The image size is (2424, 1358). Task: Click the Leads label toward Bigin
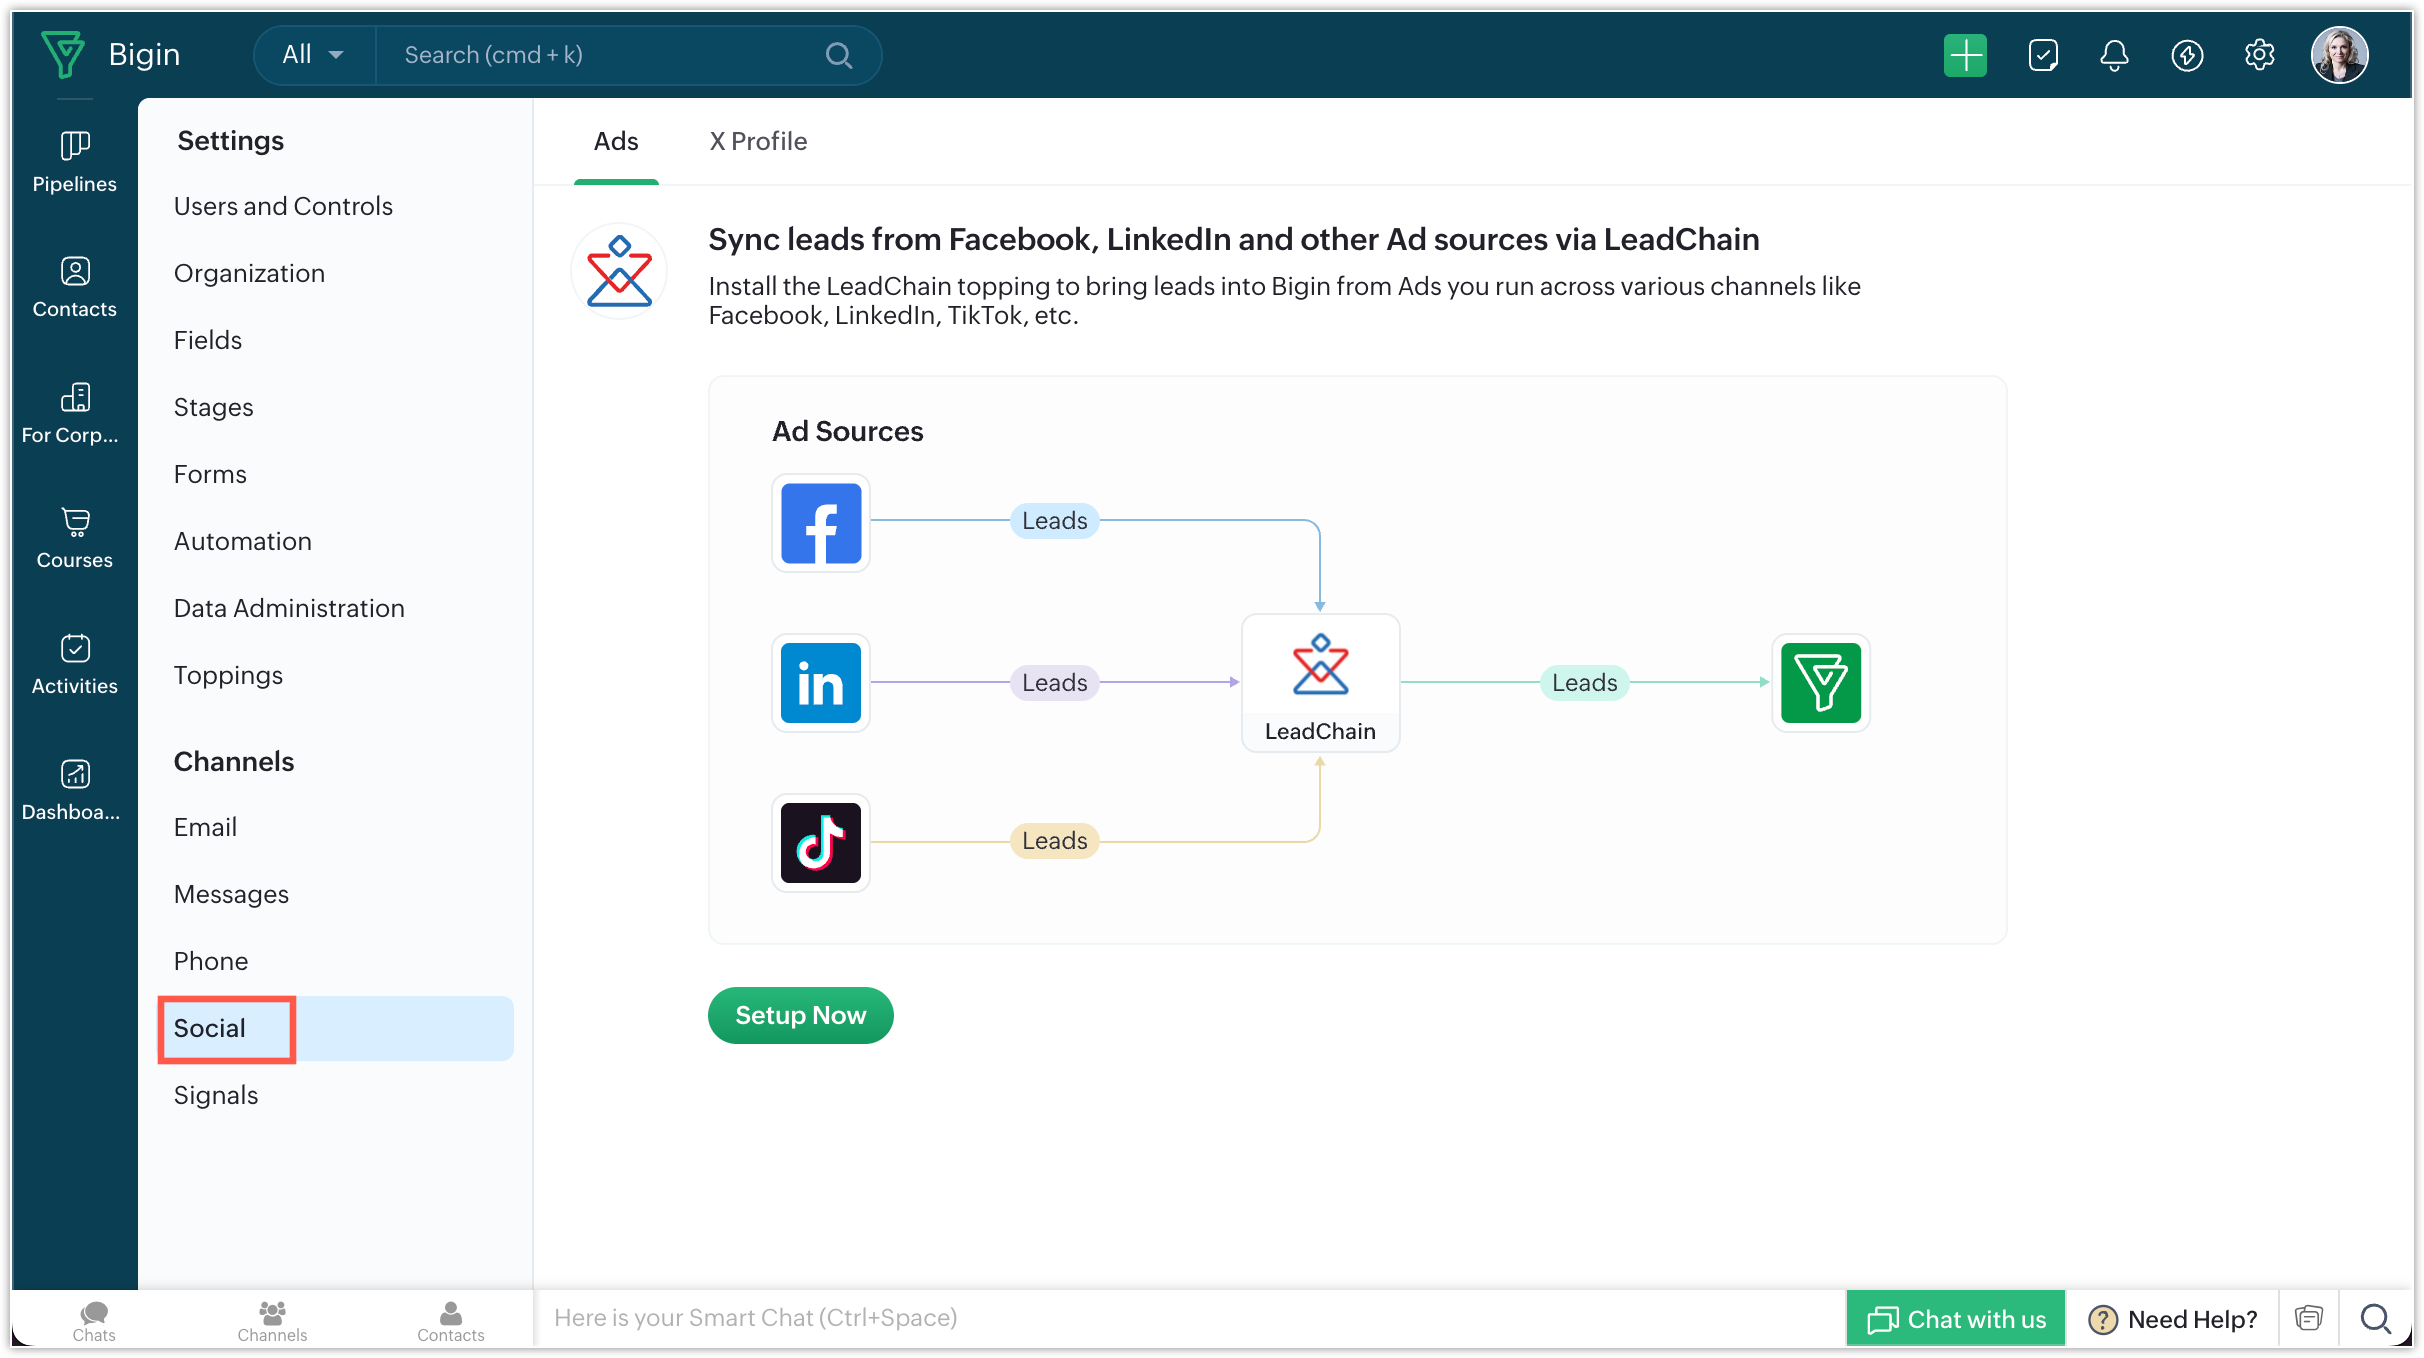click(x=1584, y=682)
